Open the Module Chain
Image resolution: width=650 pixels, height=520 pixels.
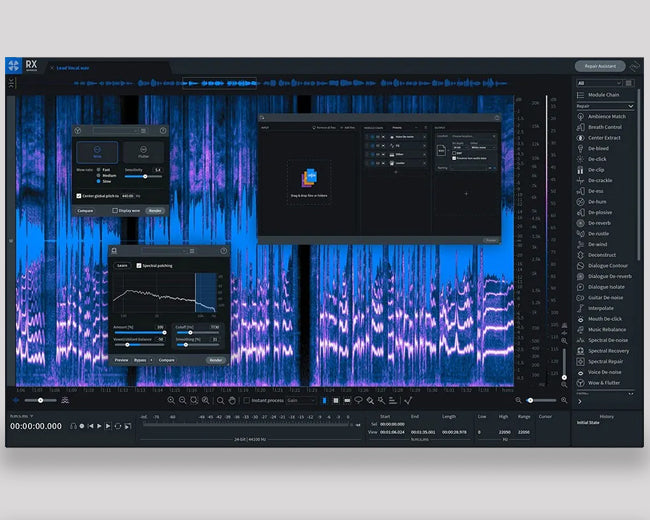(x=603, y=95)
